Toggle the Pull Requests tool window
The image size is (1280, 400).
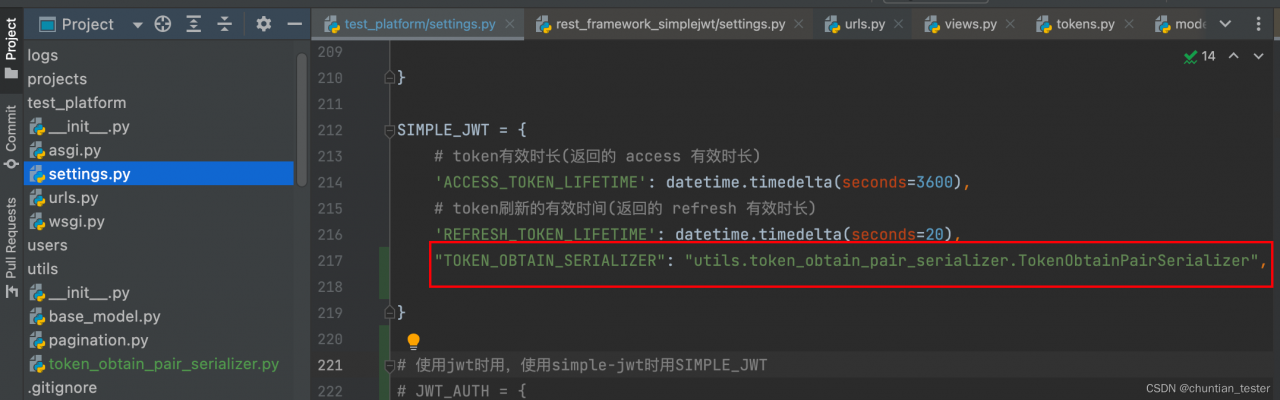tap(11, 245)
